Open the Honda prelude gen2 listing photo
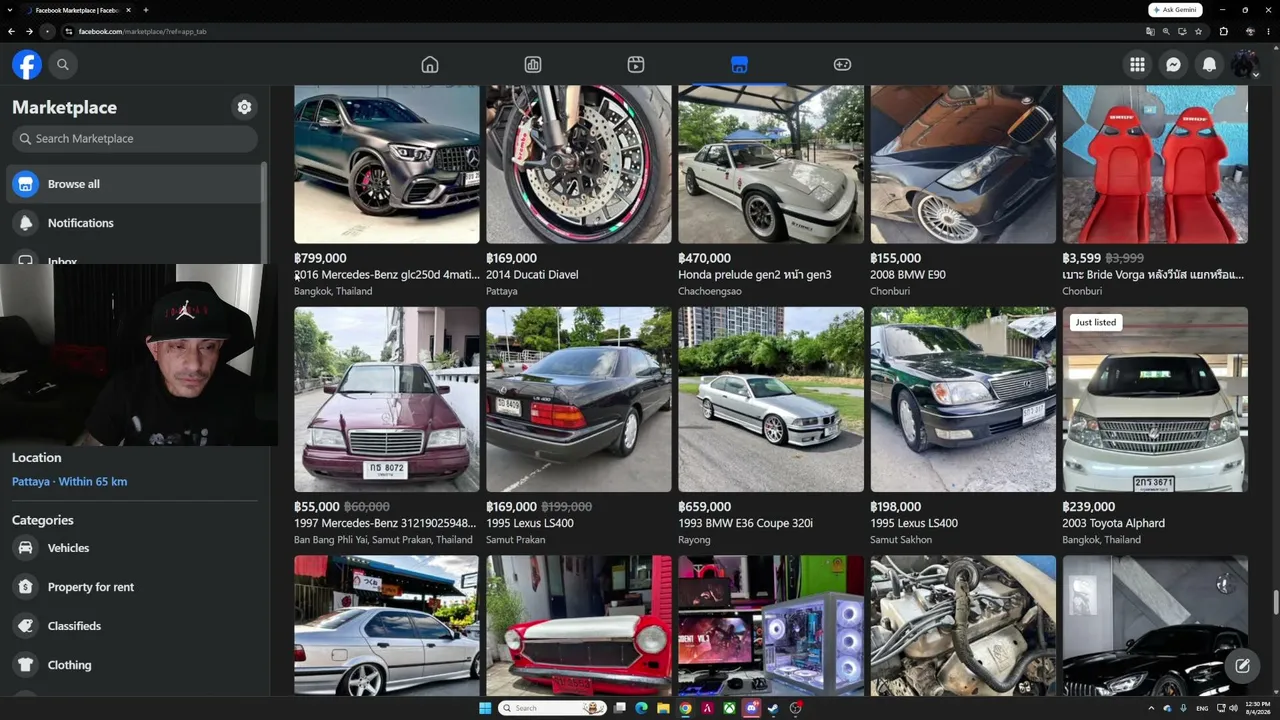This screenshot has height=720, width=1280. (771, 164)
